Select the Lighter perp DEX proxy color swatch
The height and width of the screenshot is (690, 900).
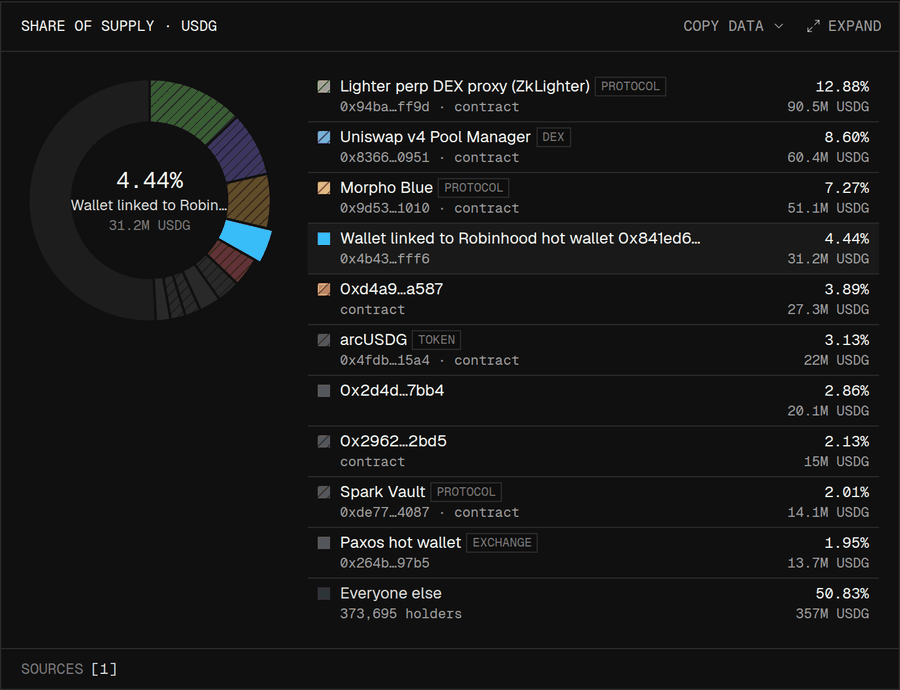coord(324,87)
